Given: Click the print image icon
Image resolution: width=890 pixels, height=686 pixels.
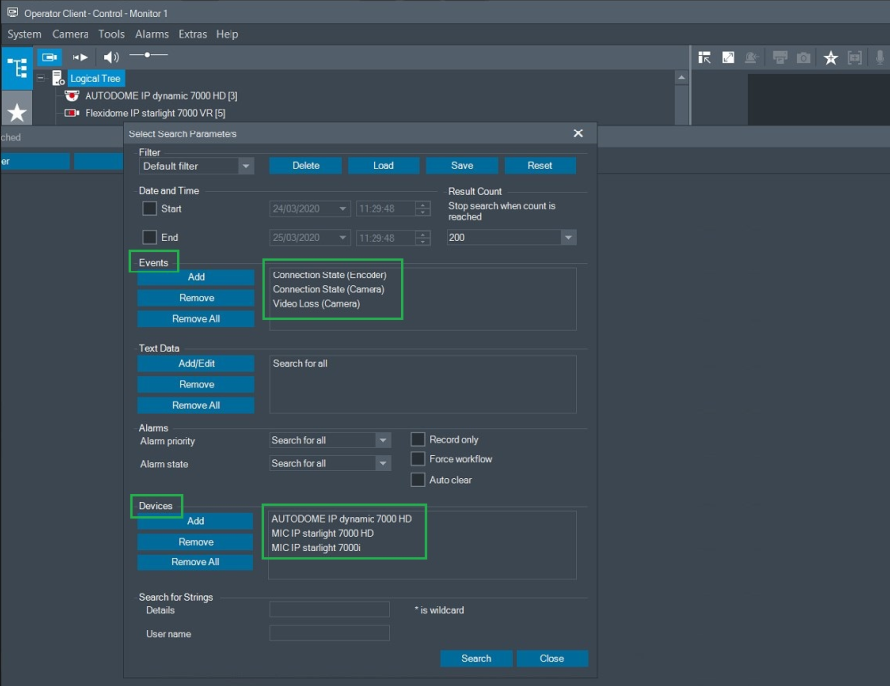Looking at the screenshot, I should 780,58.
